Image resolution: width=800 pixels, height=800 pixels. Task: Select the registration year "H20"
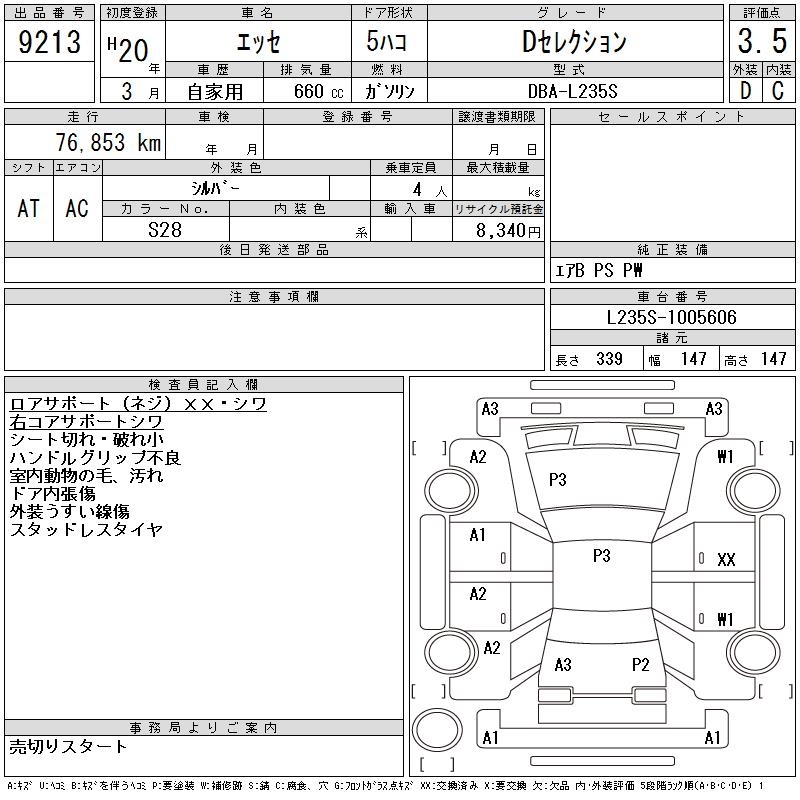128,49
